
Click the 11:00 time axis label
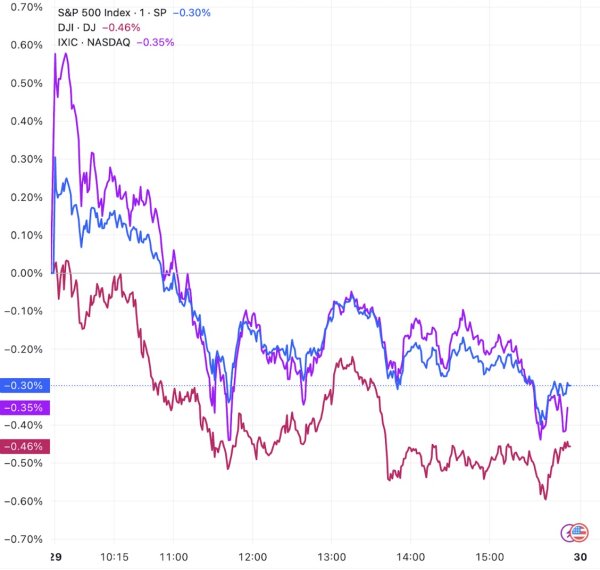pos(174,557)
